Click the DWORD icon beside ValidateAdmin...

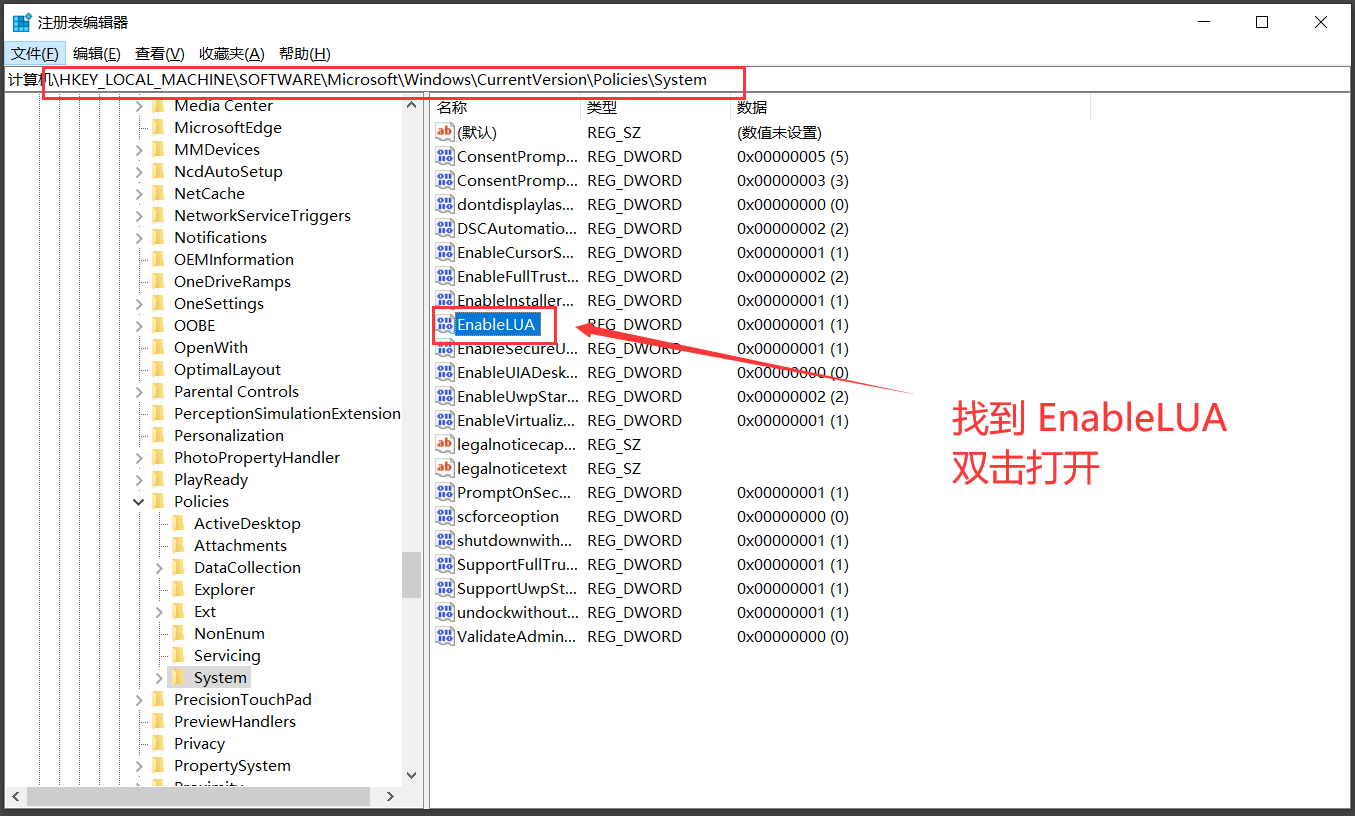(444, 636)
